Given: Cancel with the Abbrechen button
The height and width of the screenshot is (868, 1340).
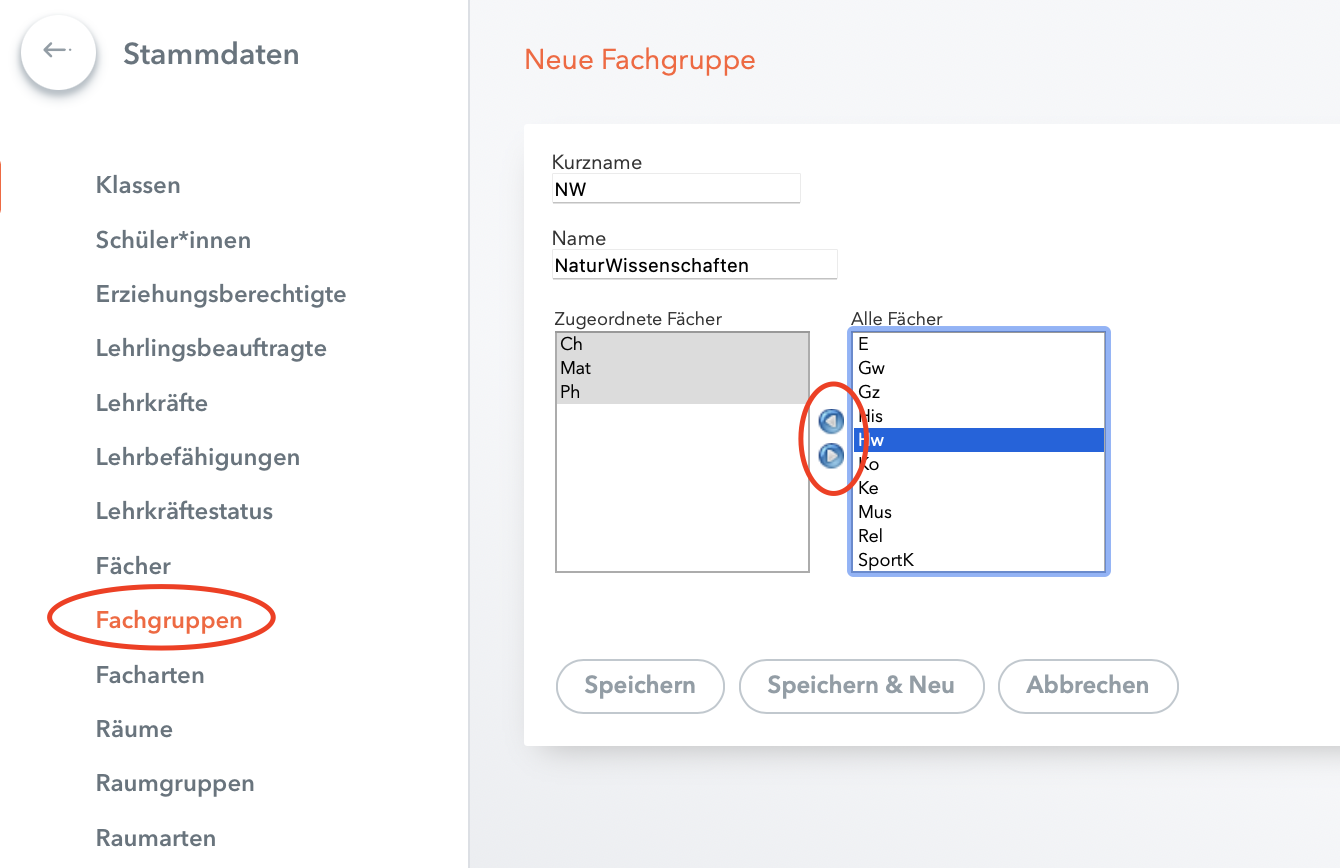Looking at the screenshot, I should coord(1088,686).
